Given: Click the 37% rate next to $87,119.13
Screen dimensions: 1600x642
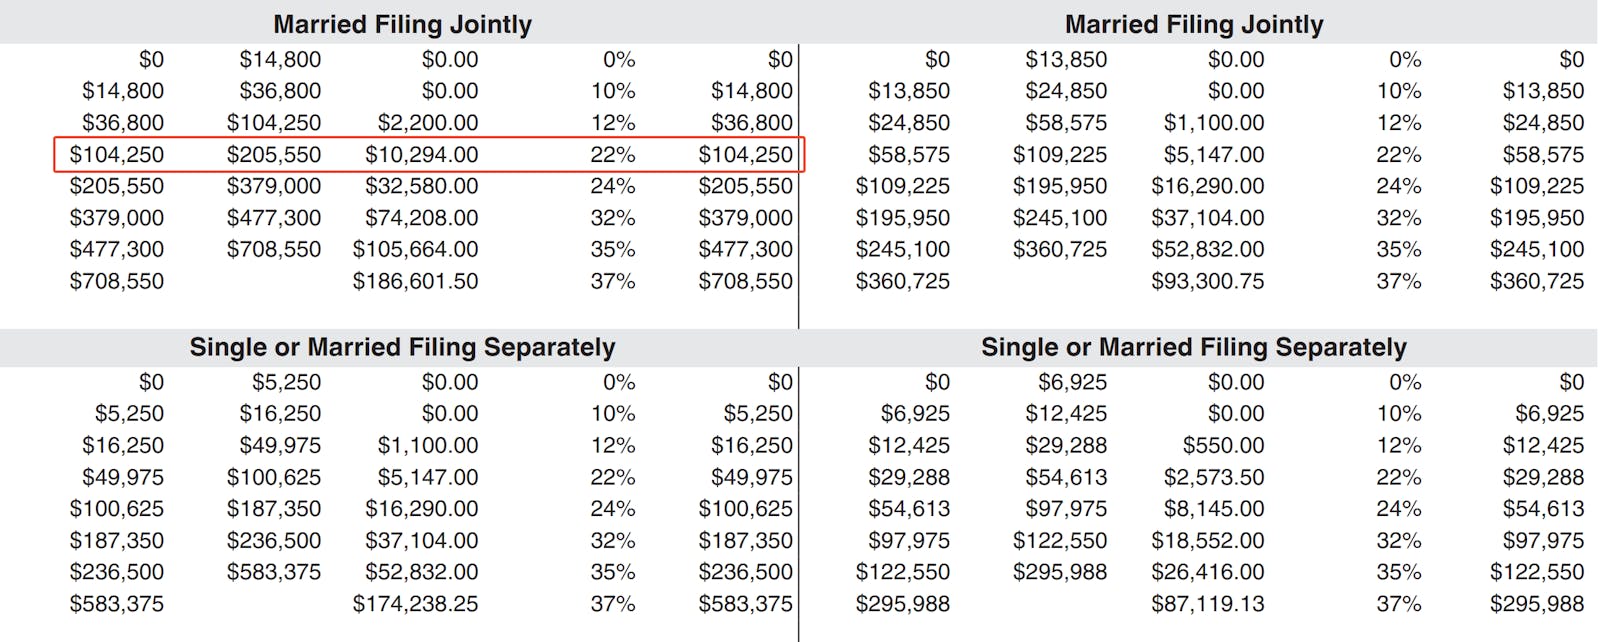Looking at the screenshot, I should [1398, 604].
